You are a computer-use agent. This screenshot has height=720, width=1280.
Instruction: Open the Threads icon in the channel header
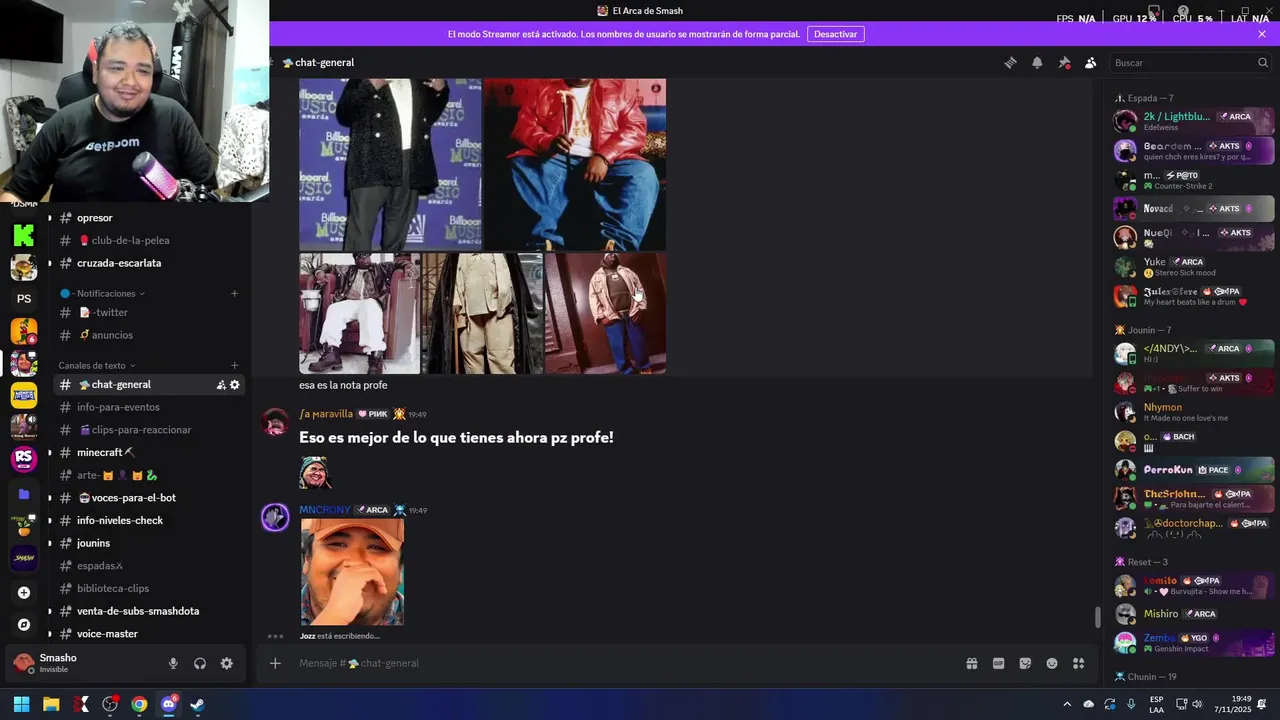1010,62
